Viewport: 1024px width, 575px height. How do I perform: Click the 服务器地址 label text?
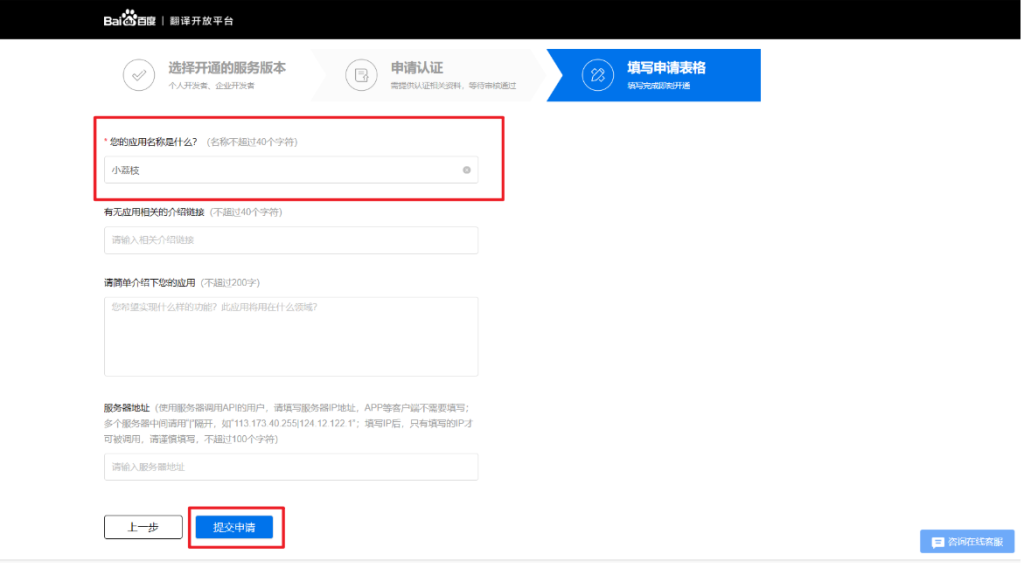[x=127, y=408]
